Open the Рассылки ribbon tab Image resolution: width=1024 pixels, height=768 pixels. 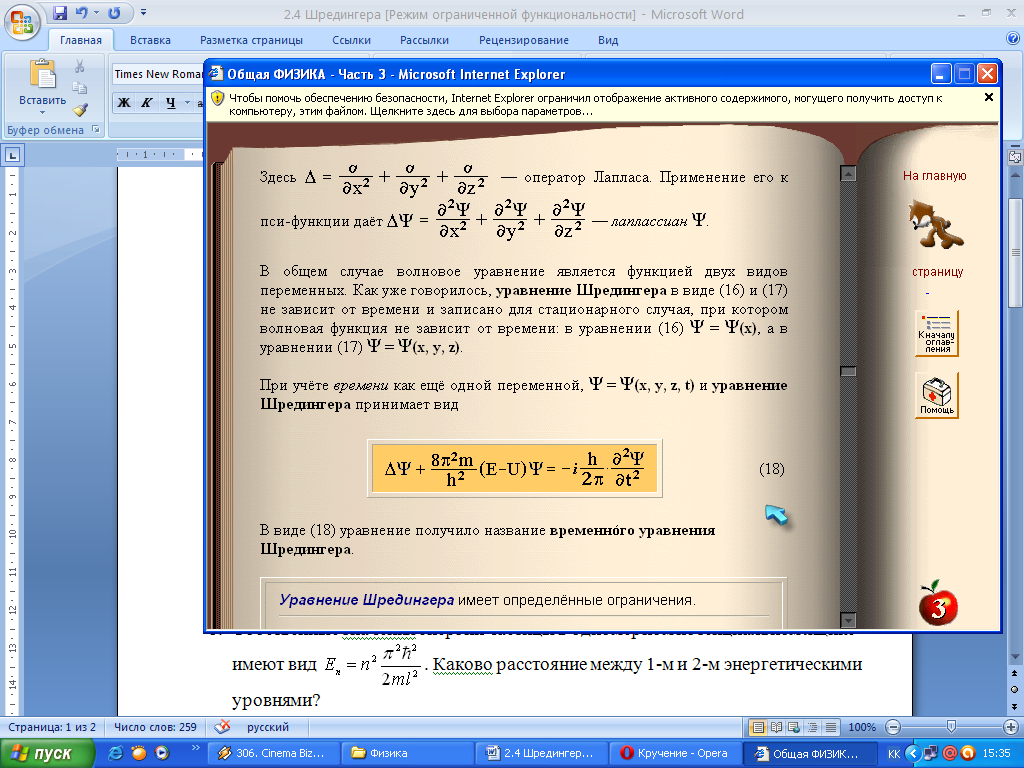(x=424, y=40)
